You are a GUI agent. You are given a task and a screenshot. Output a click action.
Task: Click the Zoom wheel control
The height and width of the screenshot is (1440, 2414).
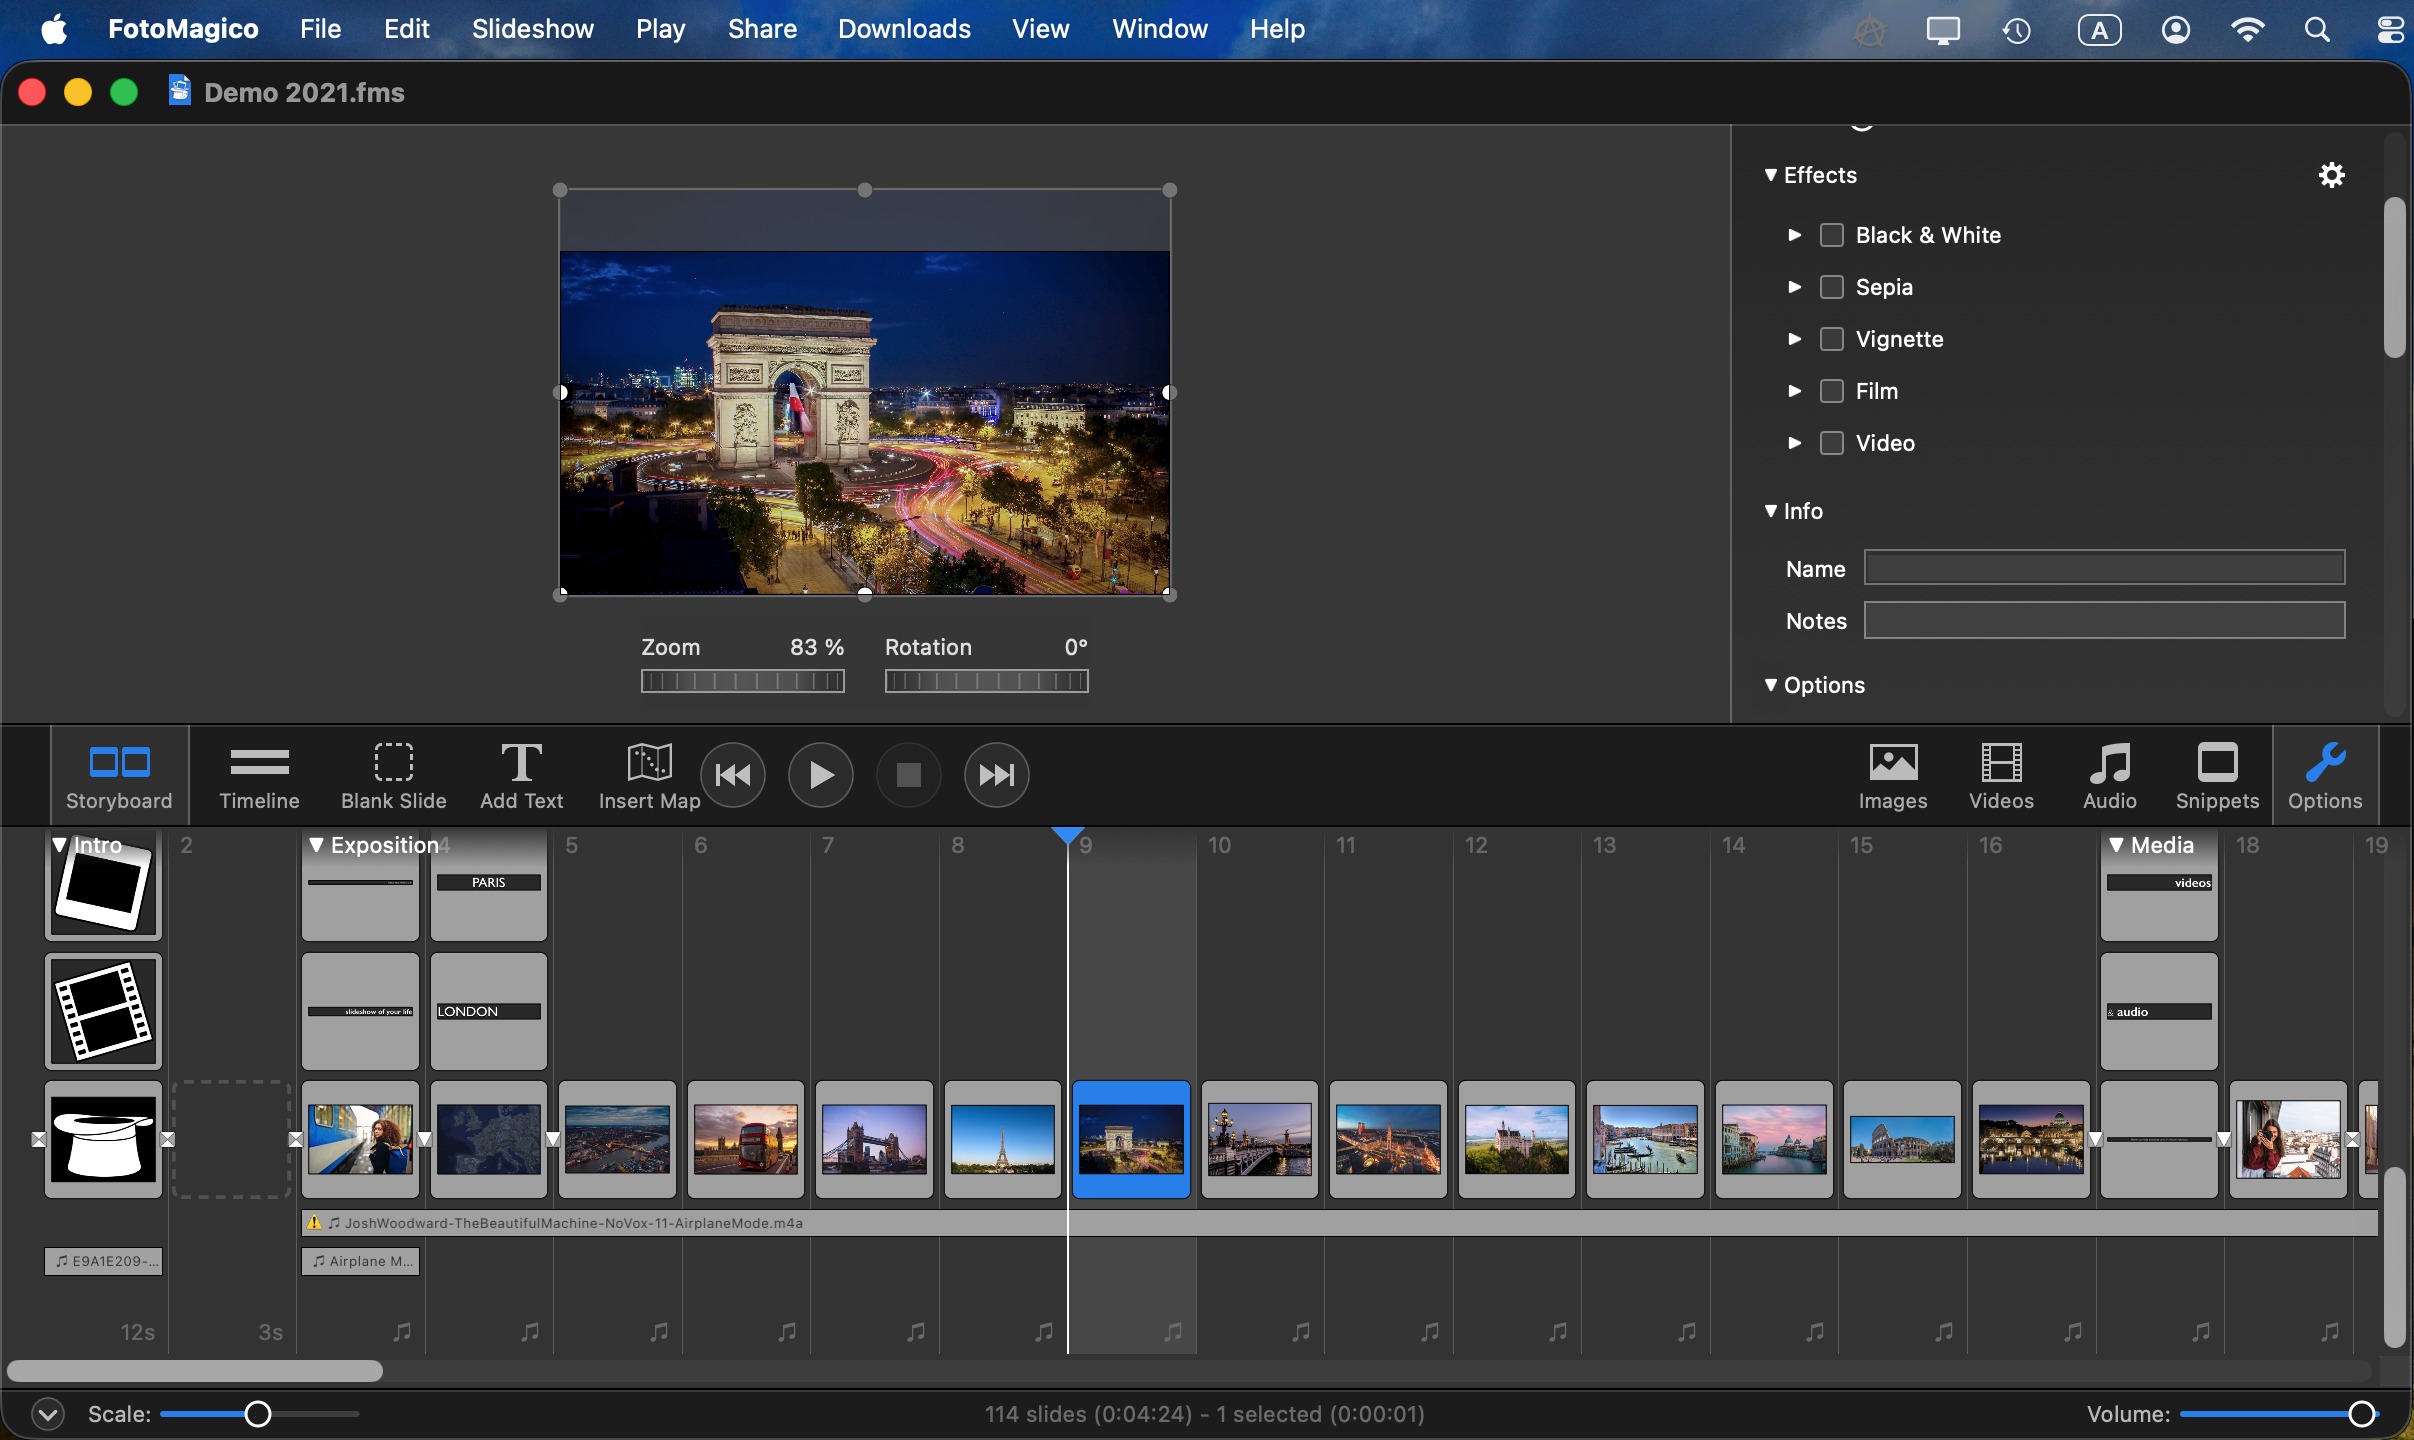742,681
